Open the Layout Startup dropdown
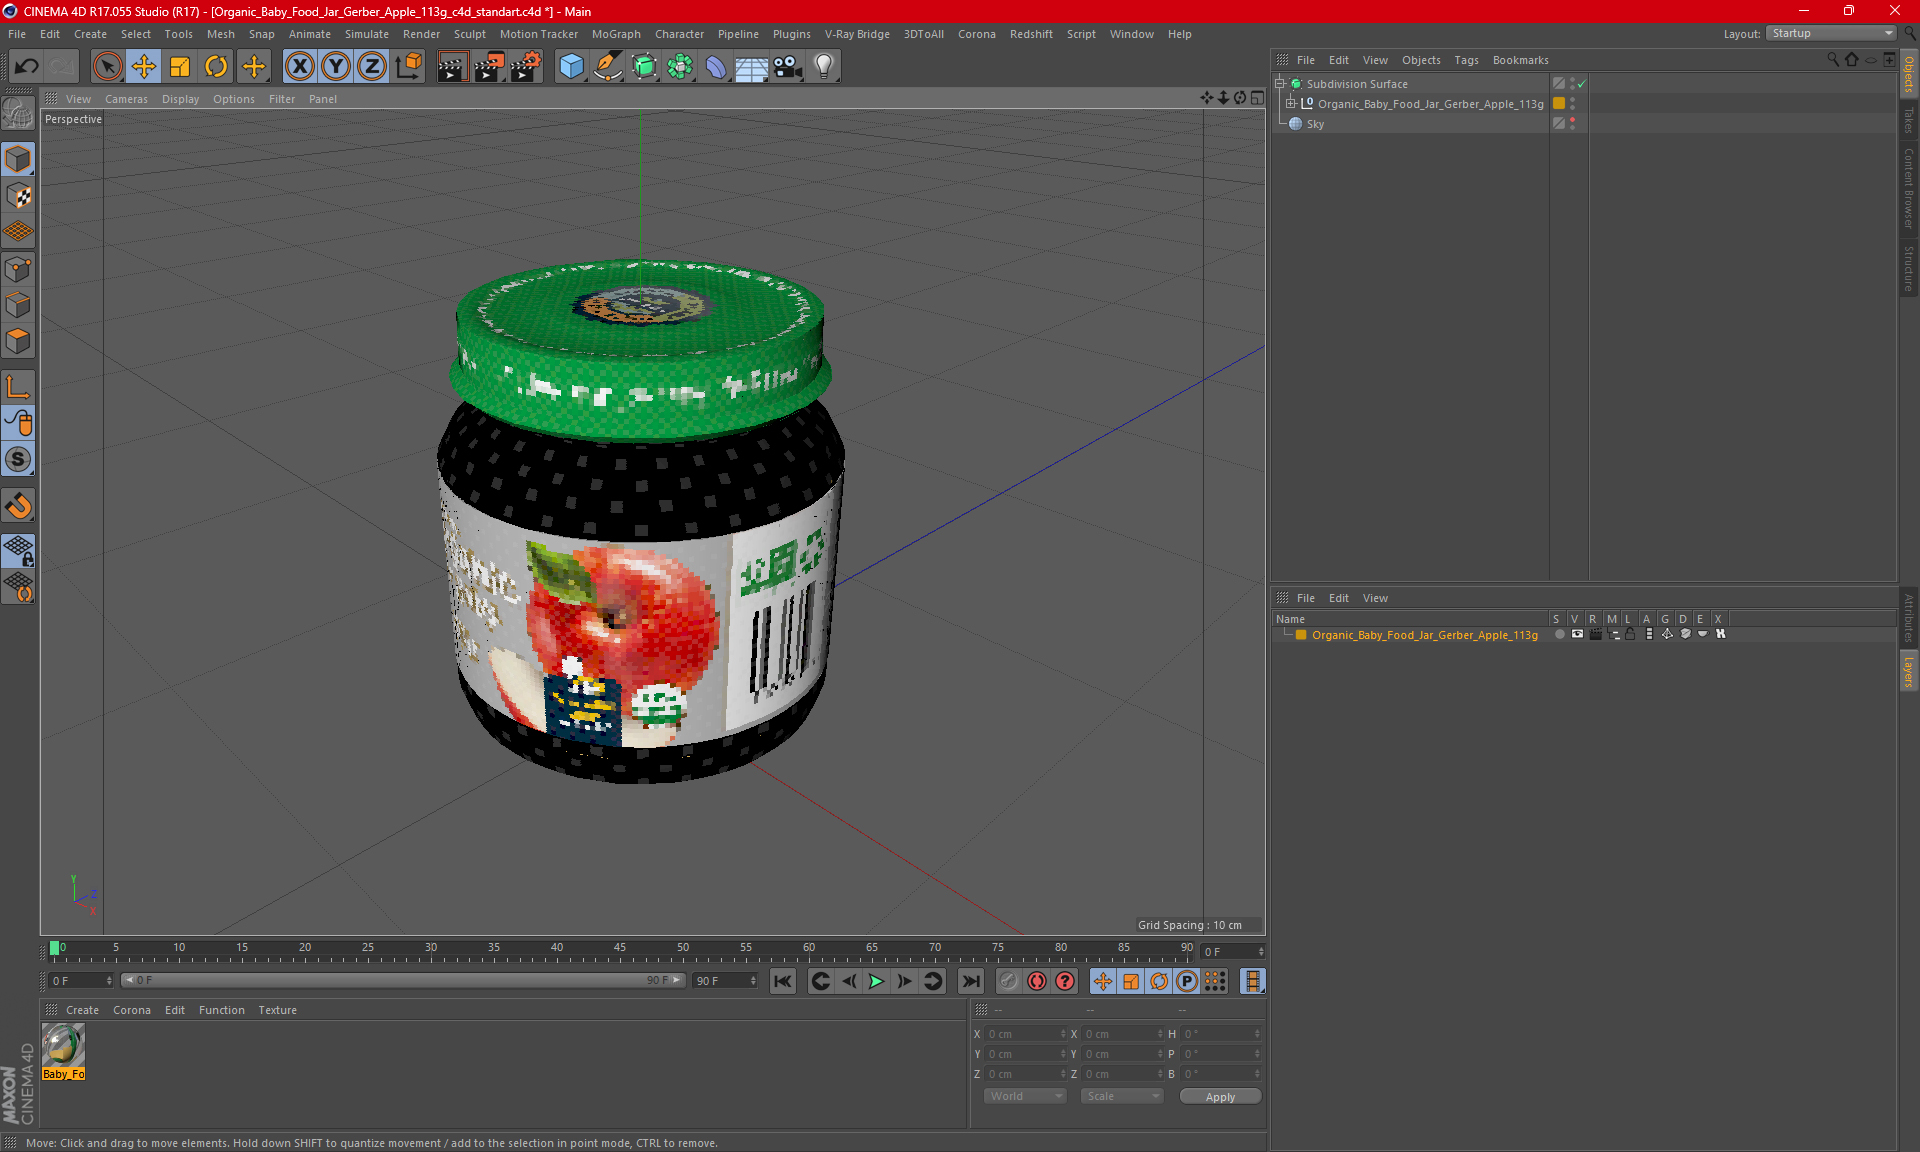Screen dimensions: 1920x1152 pos(1832,33)
